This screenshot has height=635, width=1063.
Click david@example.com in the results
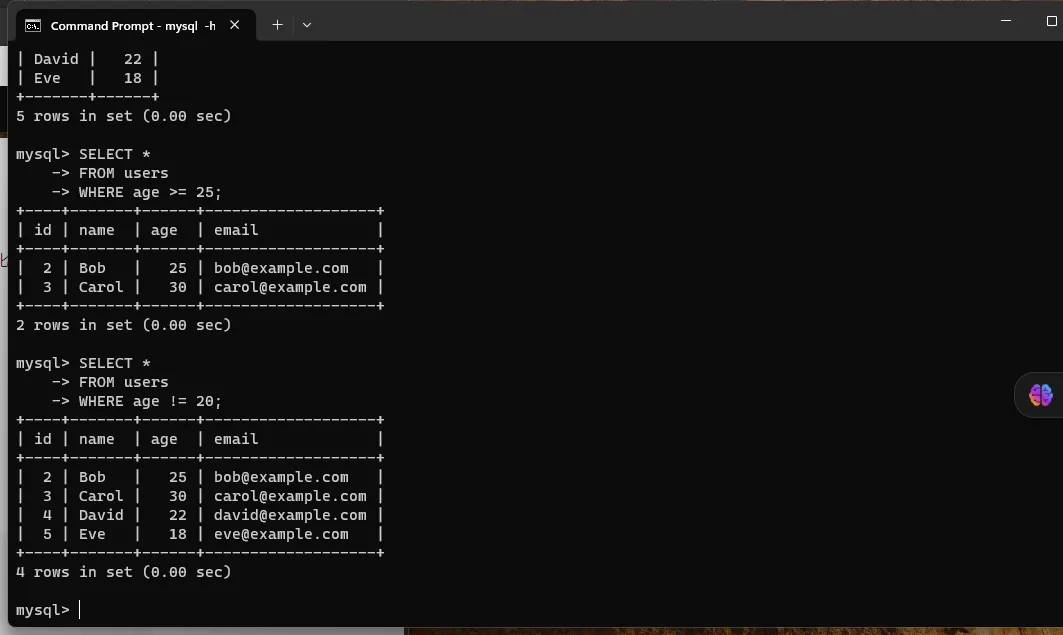click(290, 515)
